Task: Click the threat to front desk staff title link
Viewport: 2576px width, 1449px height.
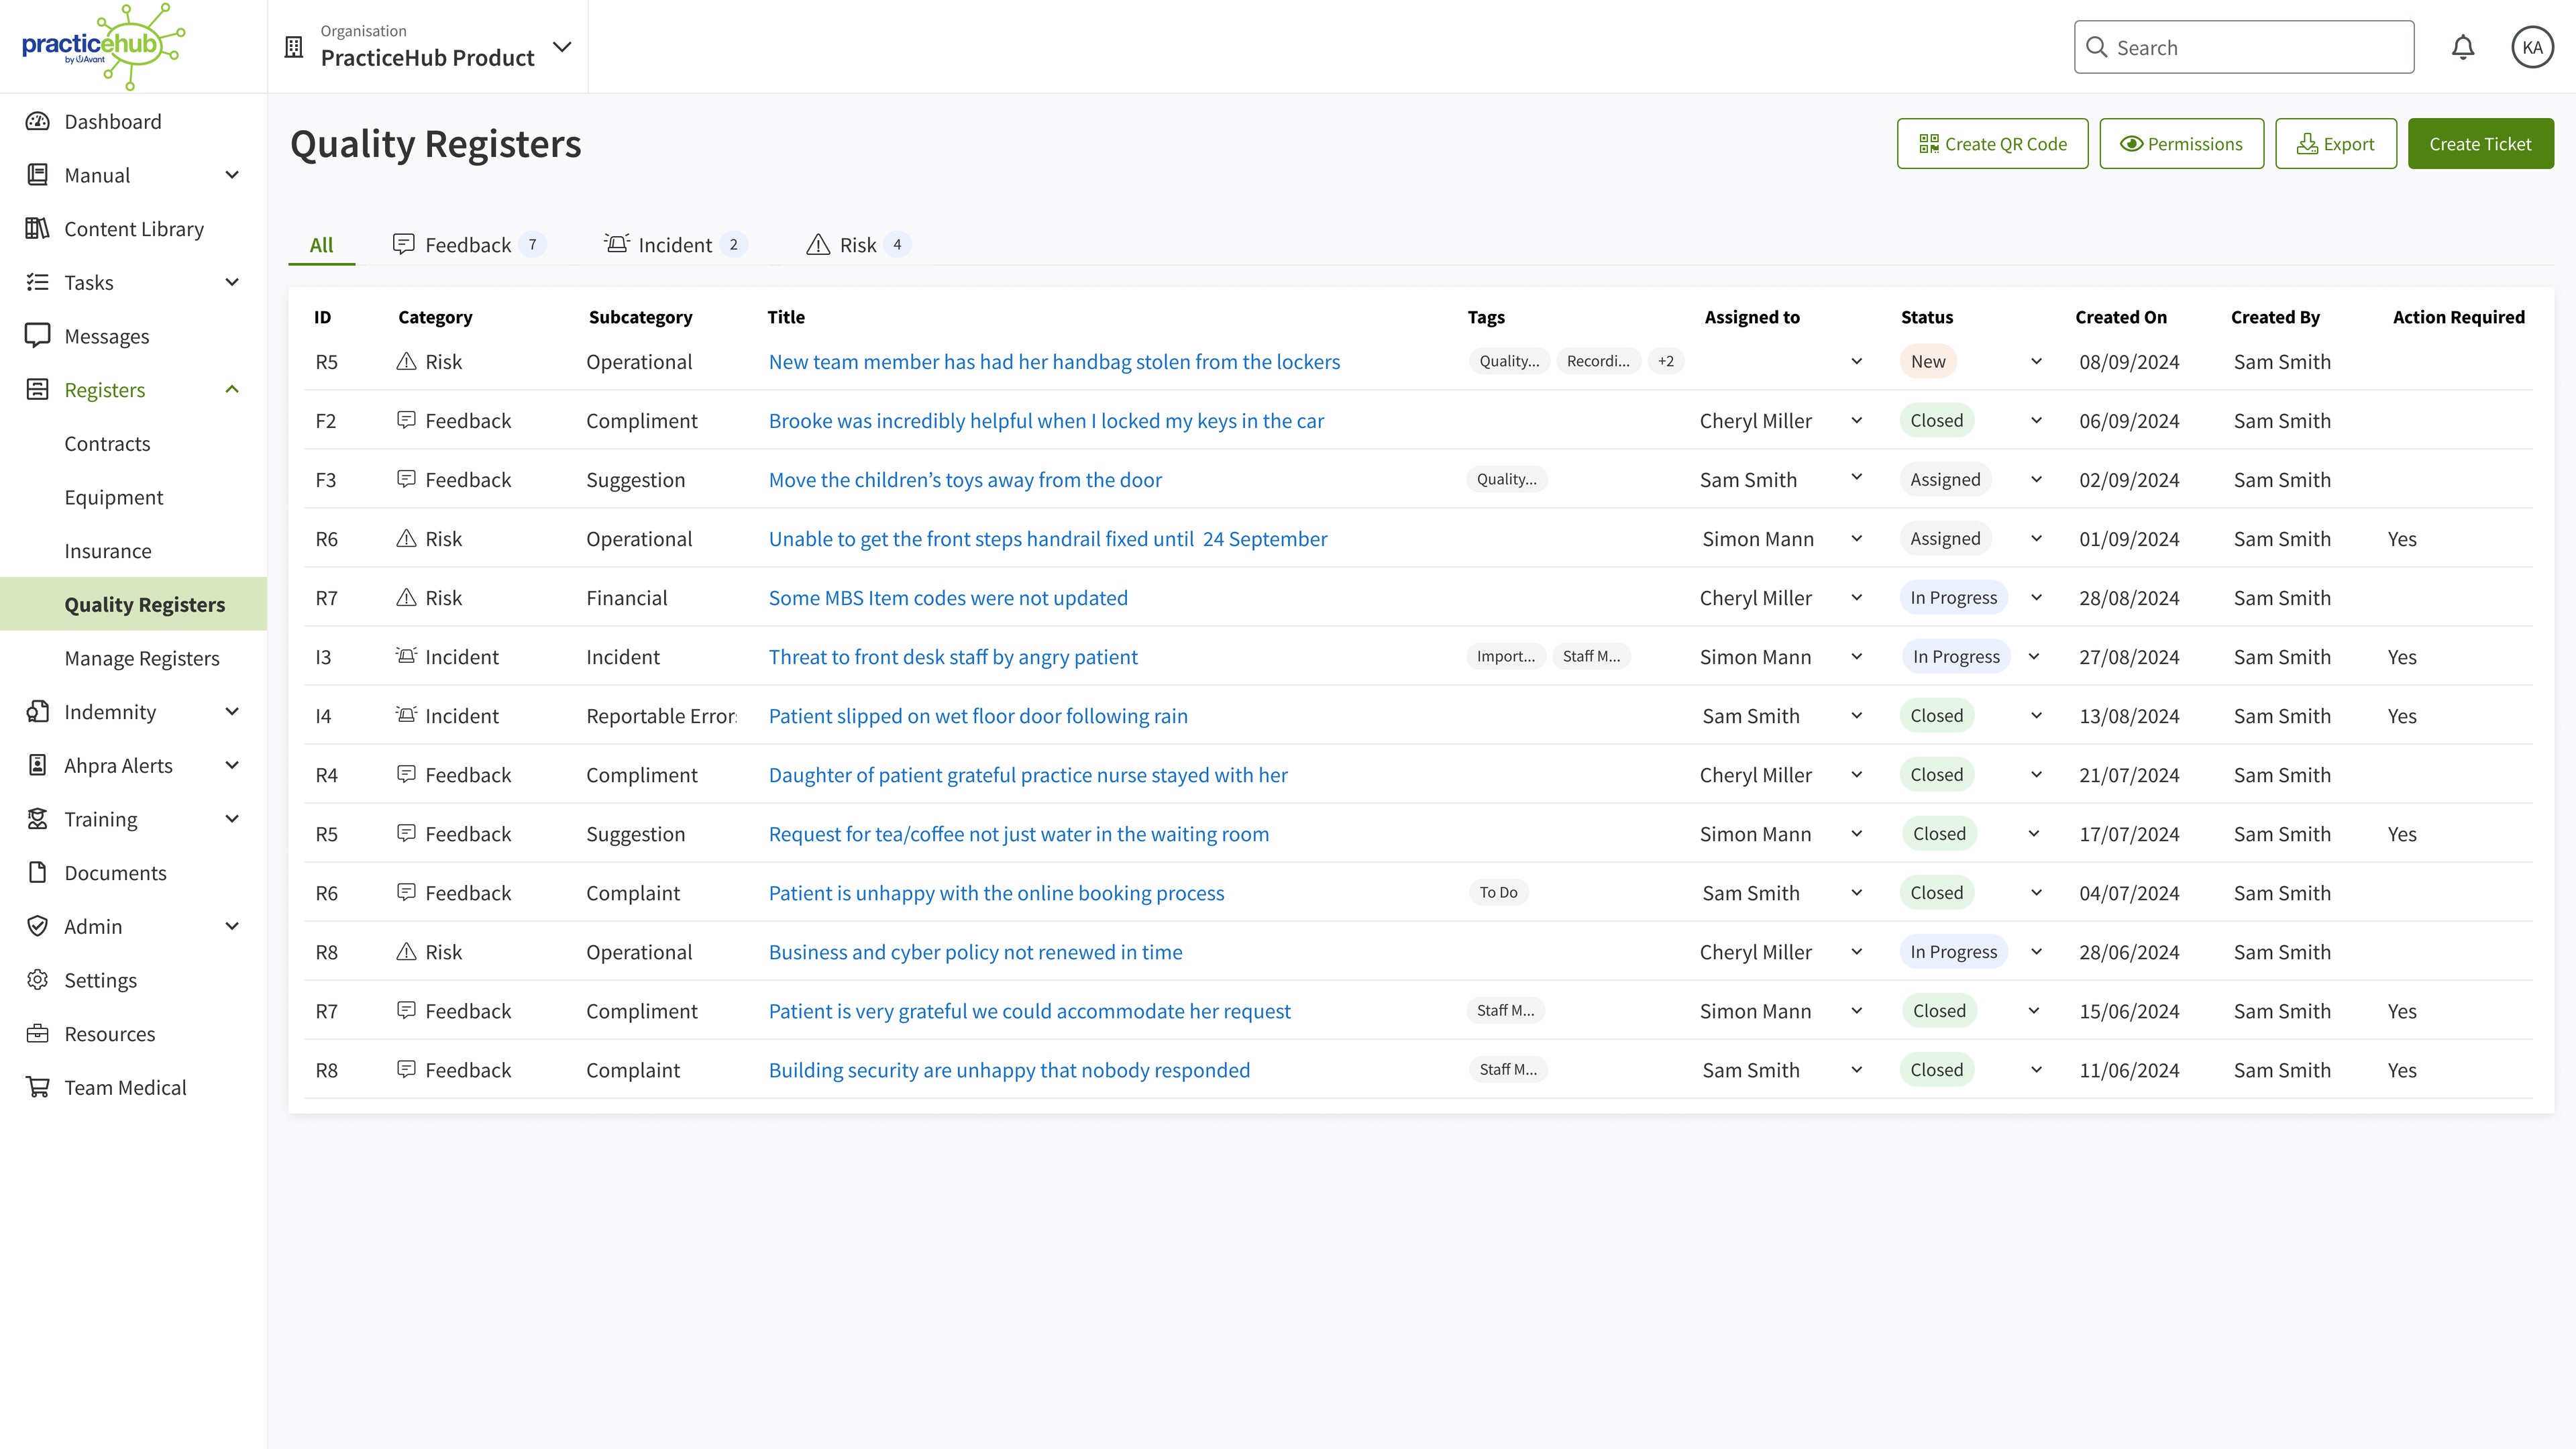Action: (954, 656)
